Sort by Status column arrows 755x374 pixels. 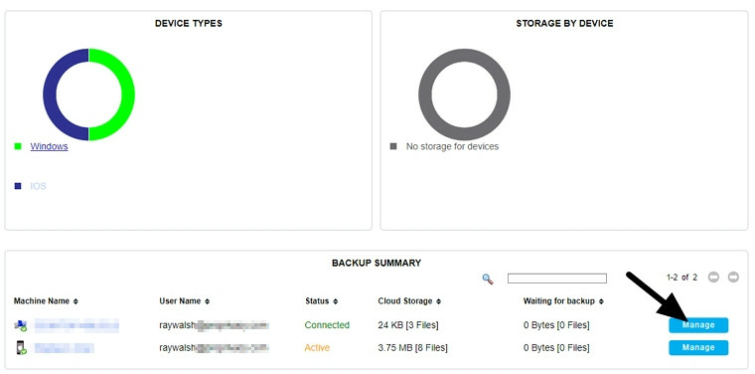coord(335,301)
